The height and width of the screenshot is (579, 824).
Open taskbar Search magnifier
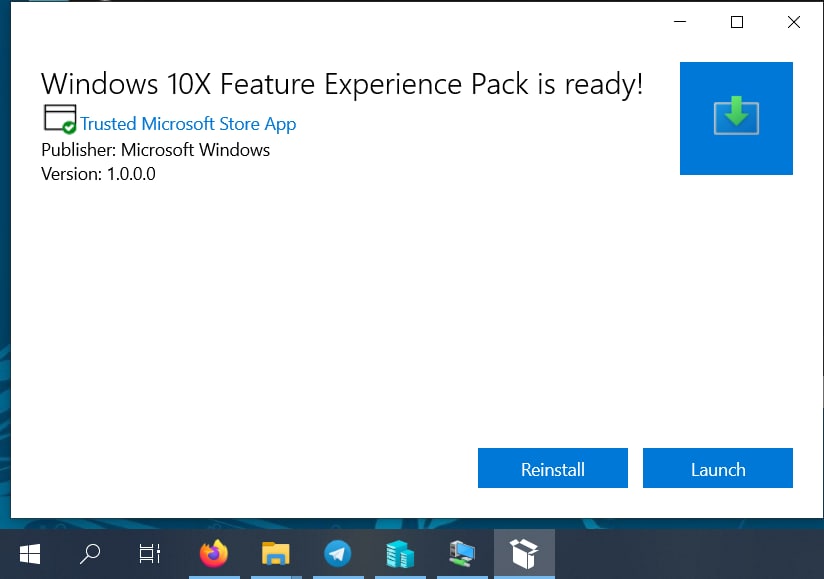tap(90, 554)
